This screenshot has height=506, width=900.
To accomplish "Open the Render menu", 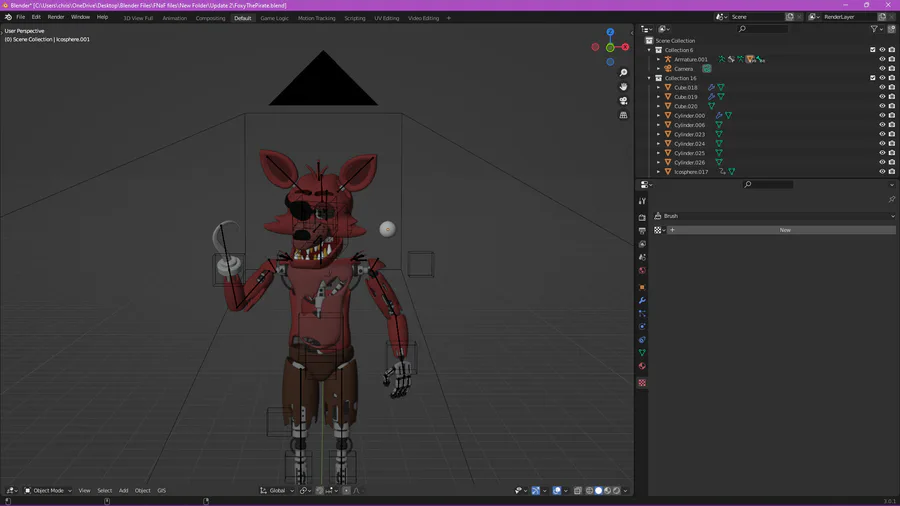I will click(56, 17).
